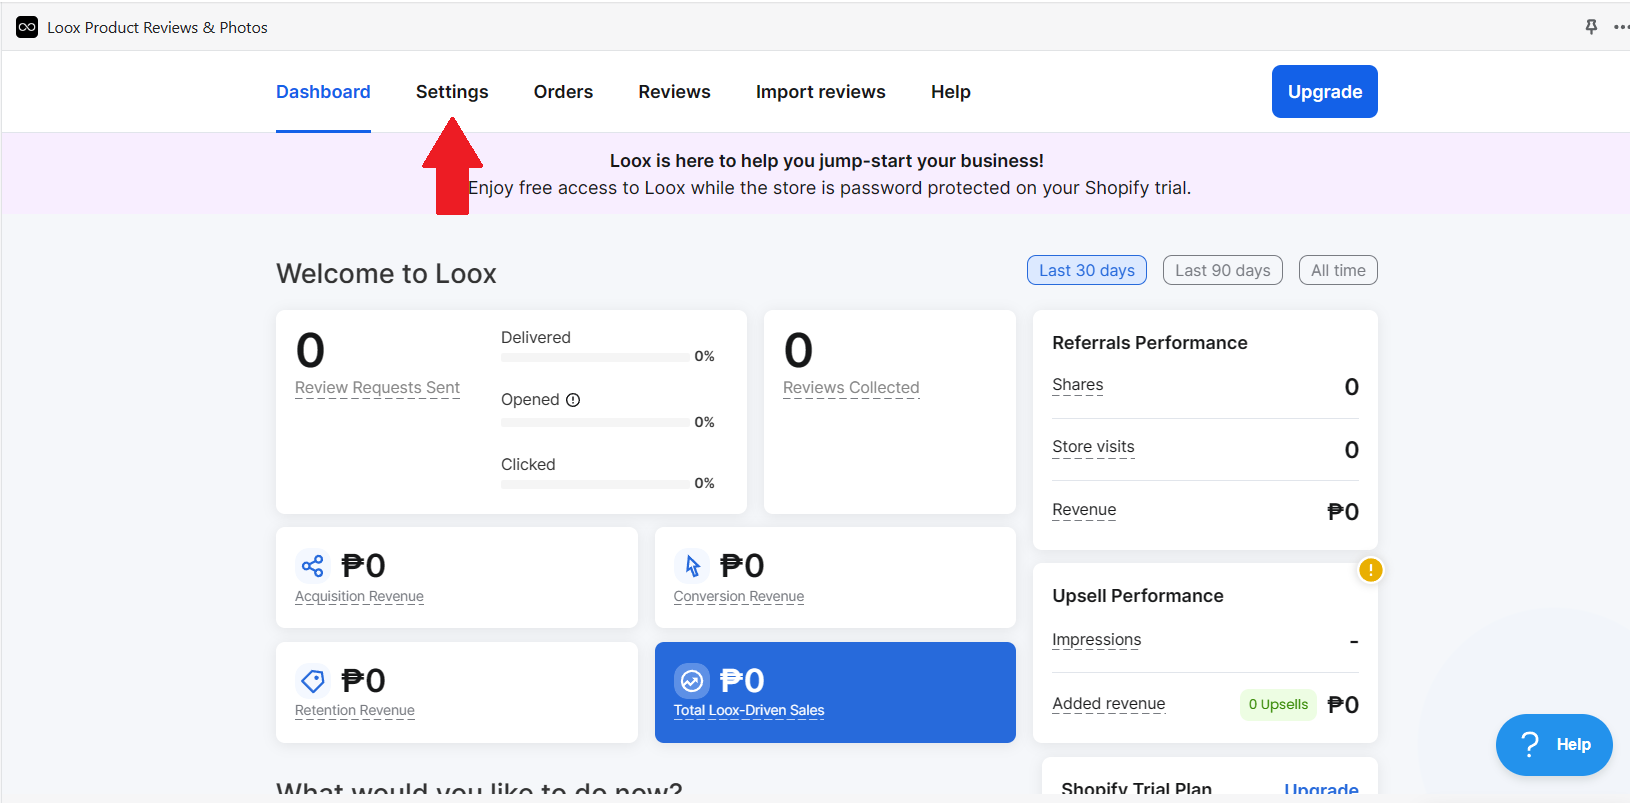Click the Shares label in Referrals Performance
1630x803 pixels.
(1078, 385)
